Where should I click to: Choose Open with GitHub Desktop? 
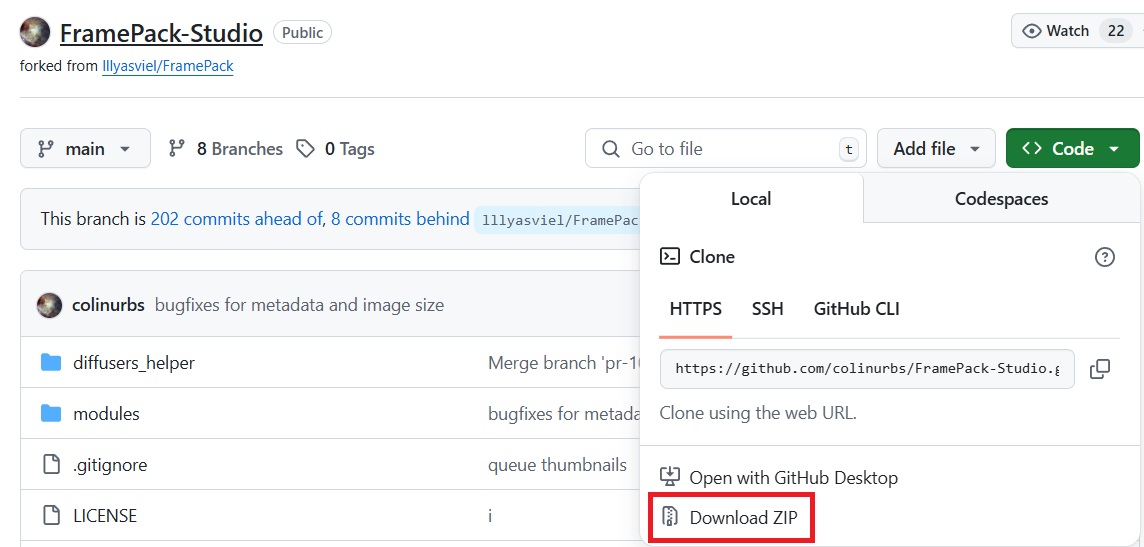[x=792, y=478]
